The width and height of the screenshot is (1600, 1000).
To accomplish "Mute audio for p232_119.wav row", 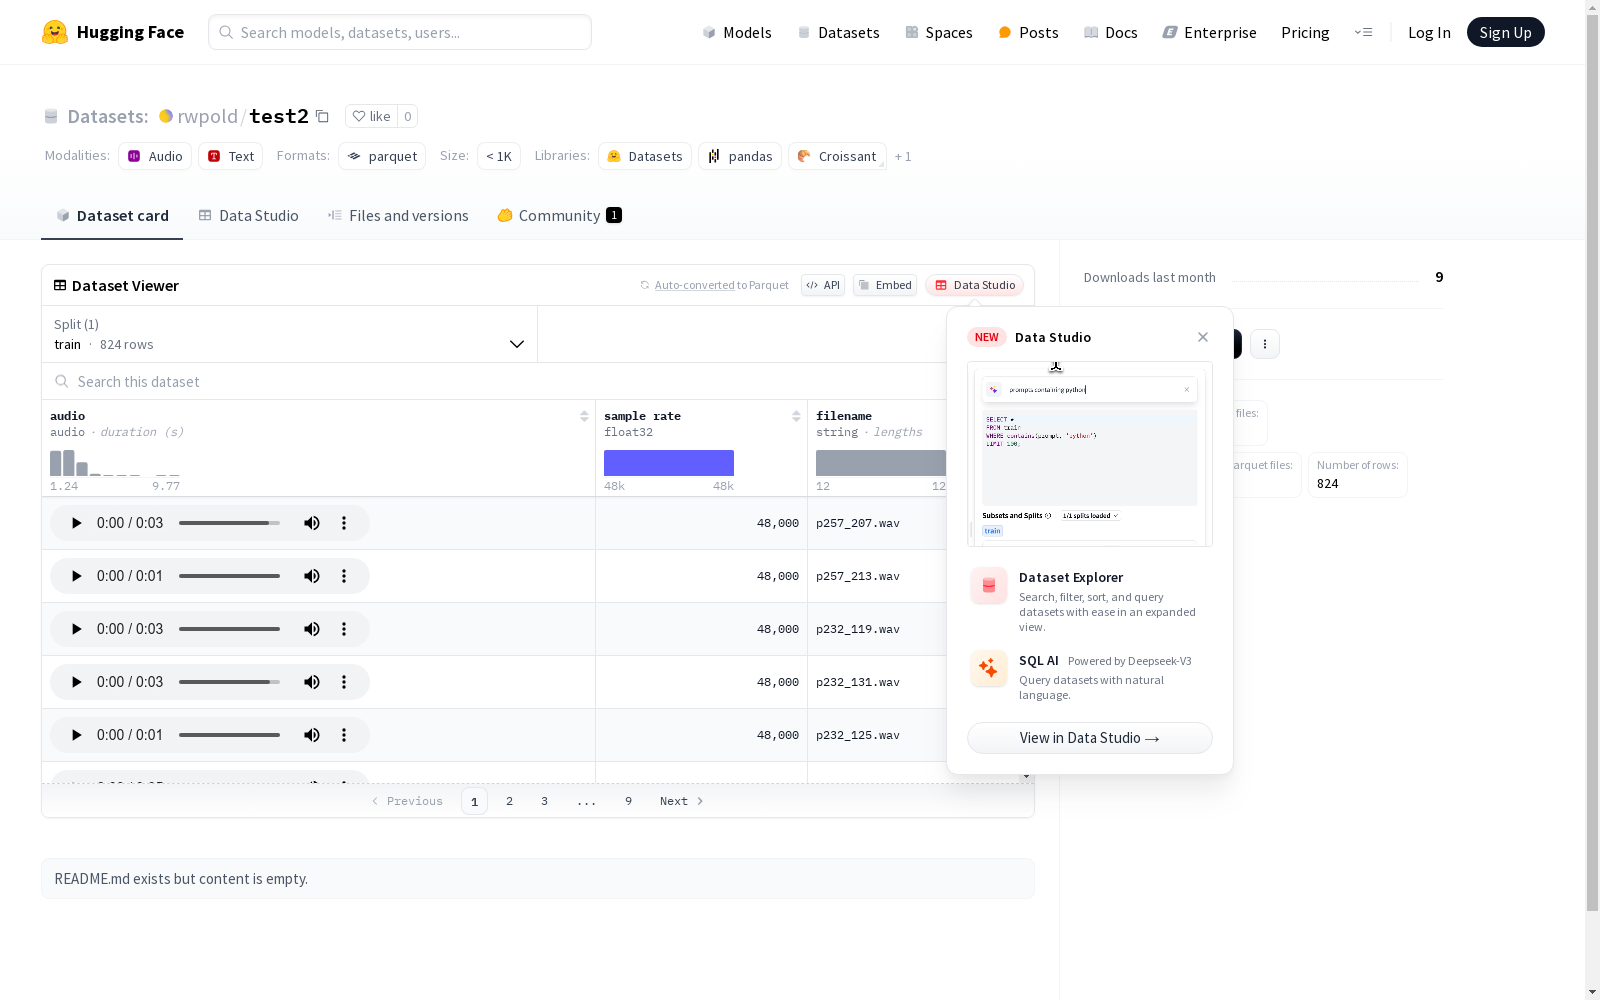I will (312, 629).
